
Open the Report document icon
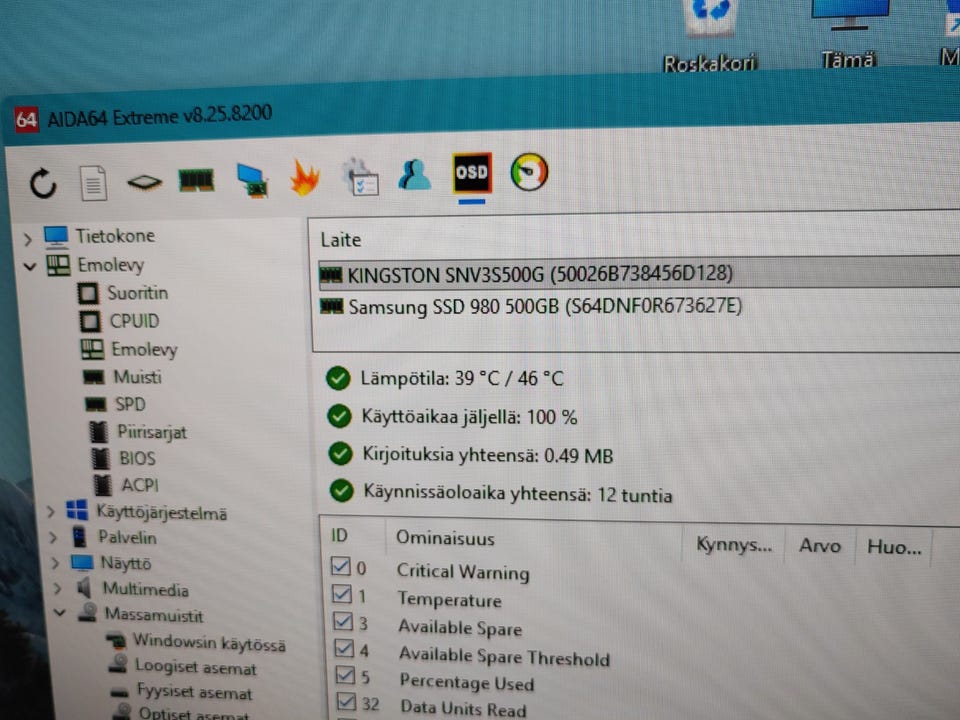94,182
